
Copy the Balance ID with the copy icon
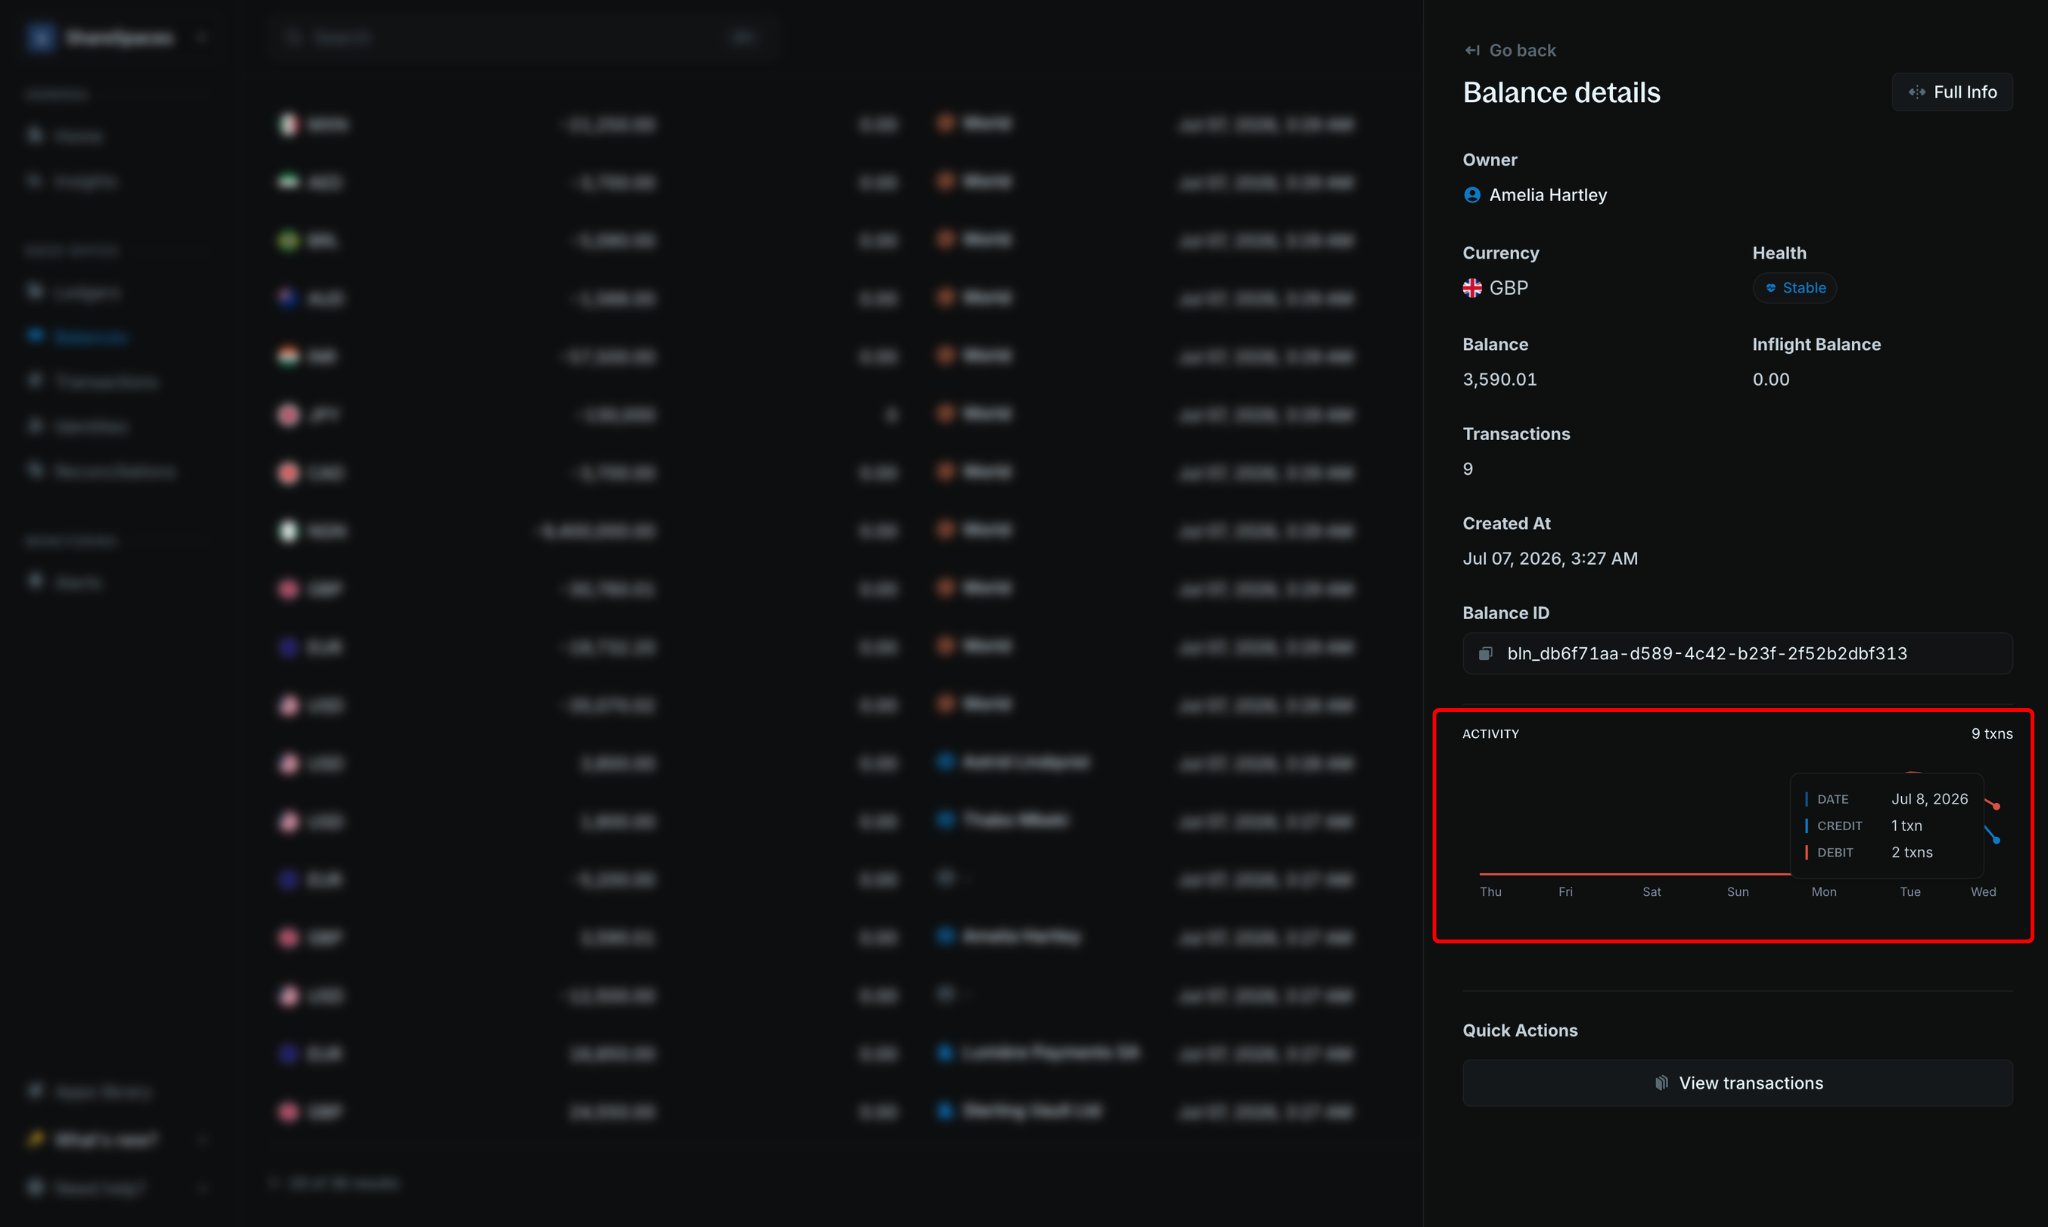point(1485,653)
